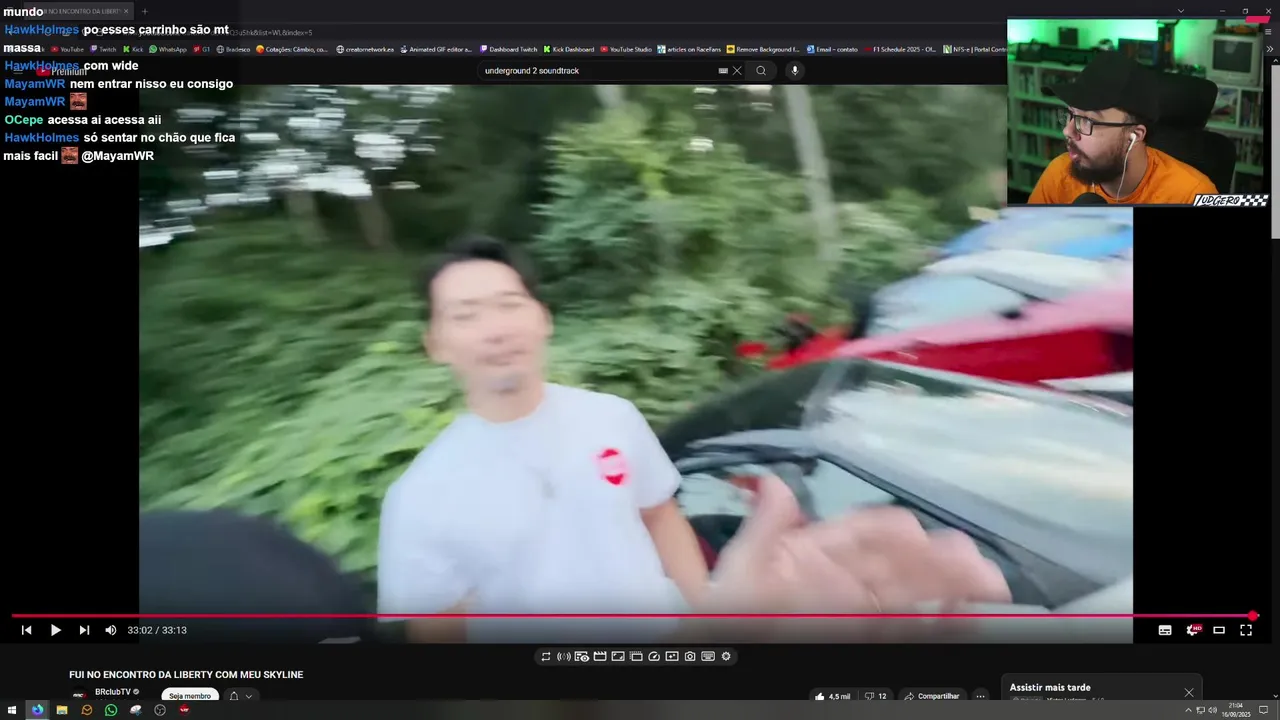Click the pop-up player icon with film strip

click(x=636, y=656)
